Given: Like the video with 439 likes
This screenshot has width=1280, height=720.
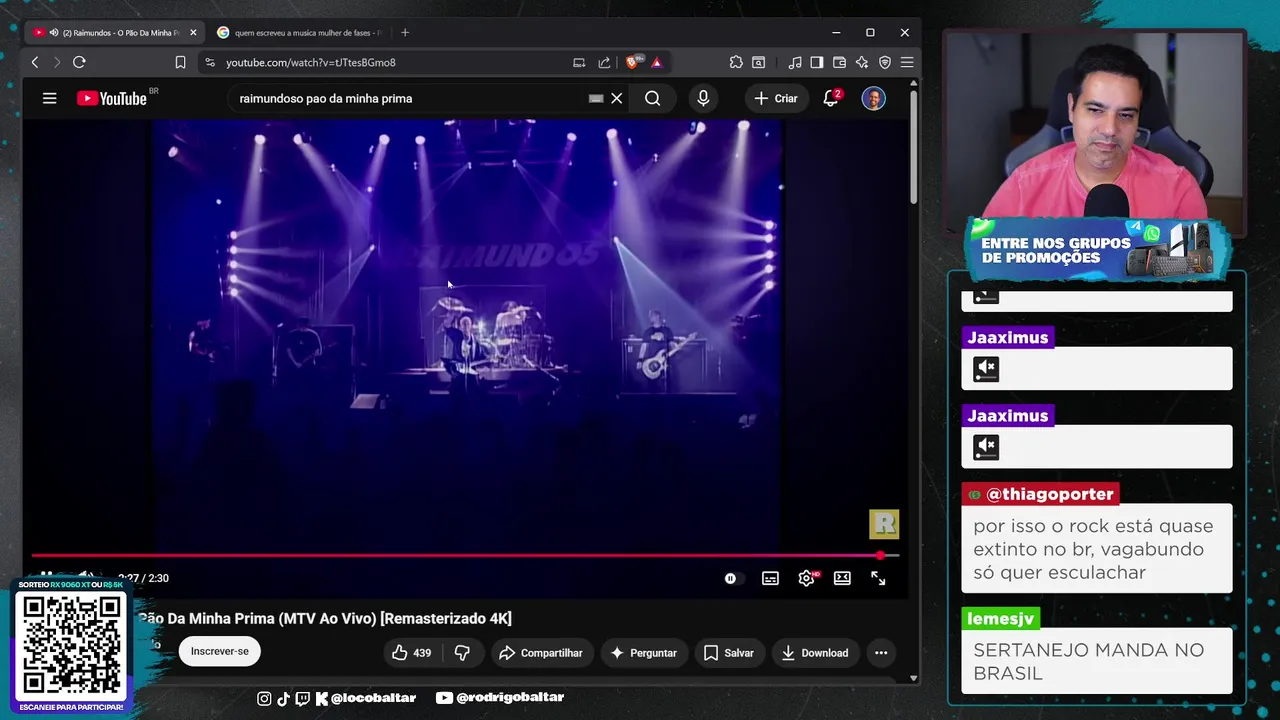Looking at the screenshot, I should point(411,653).
